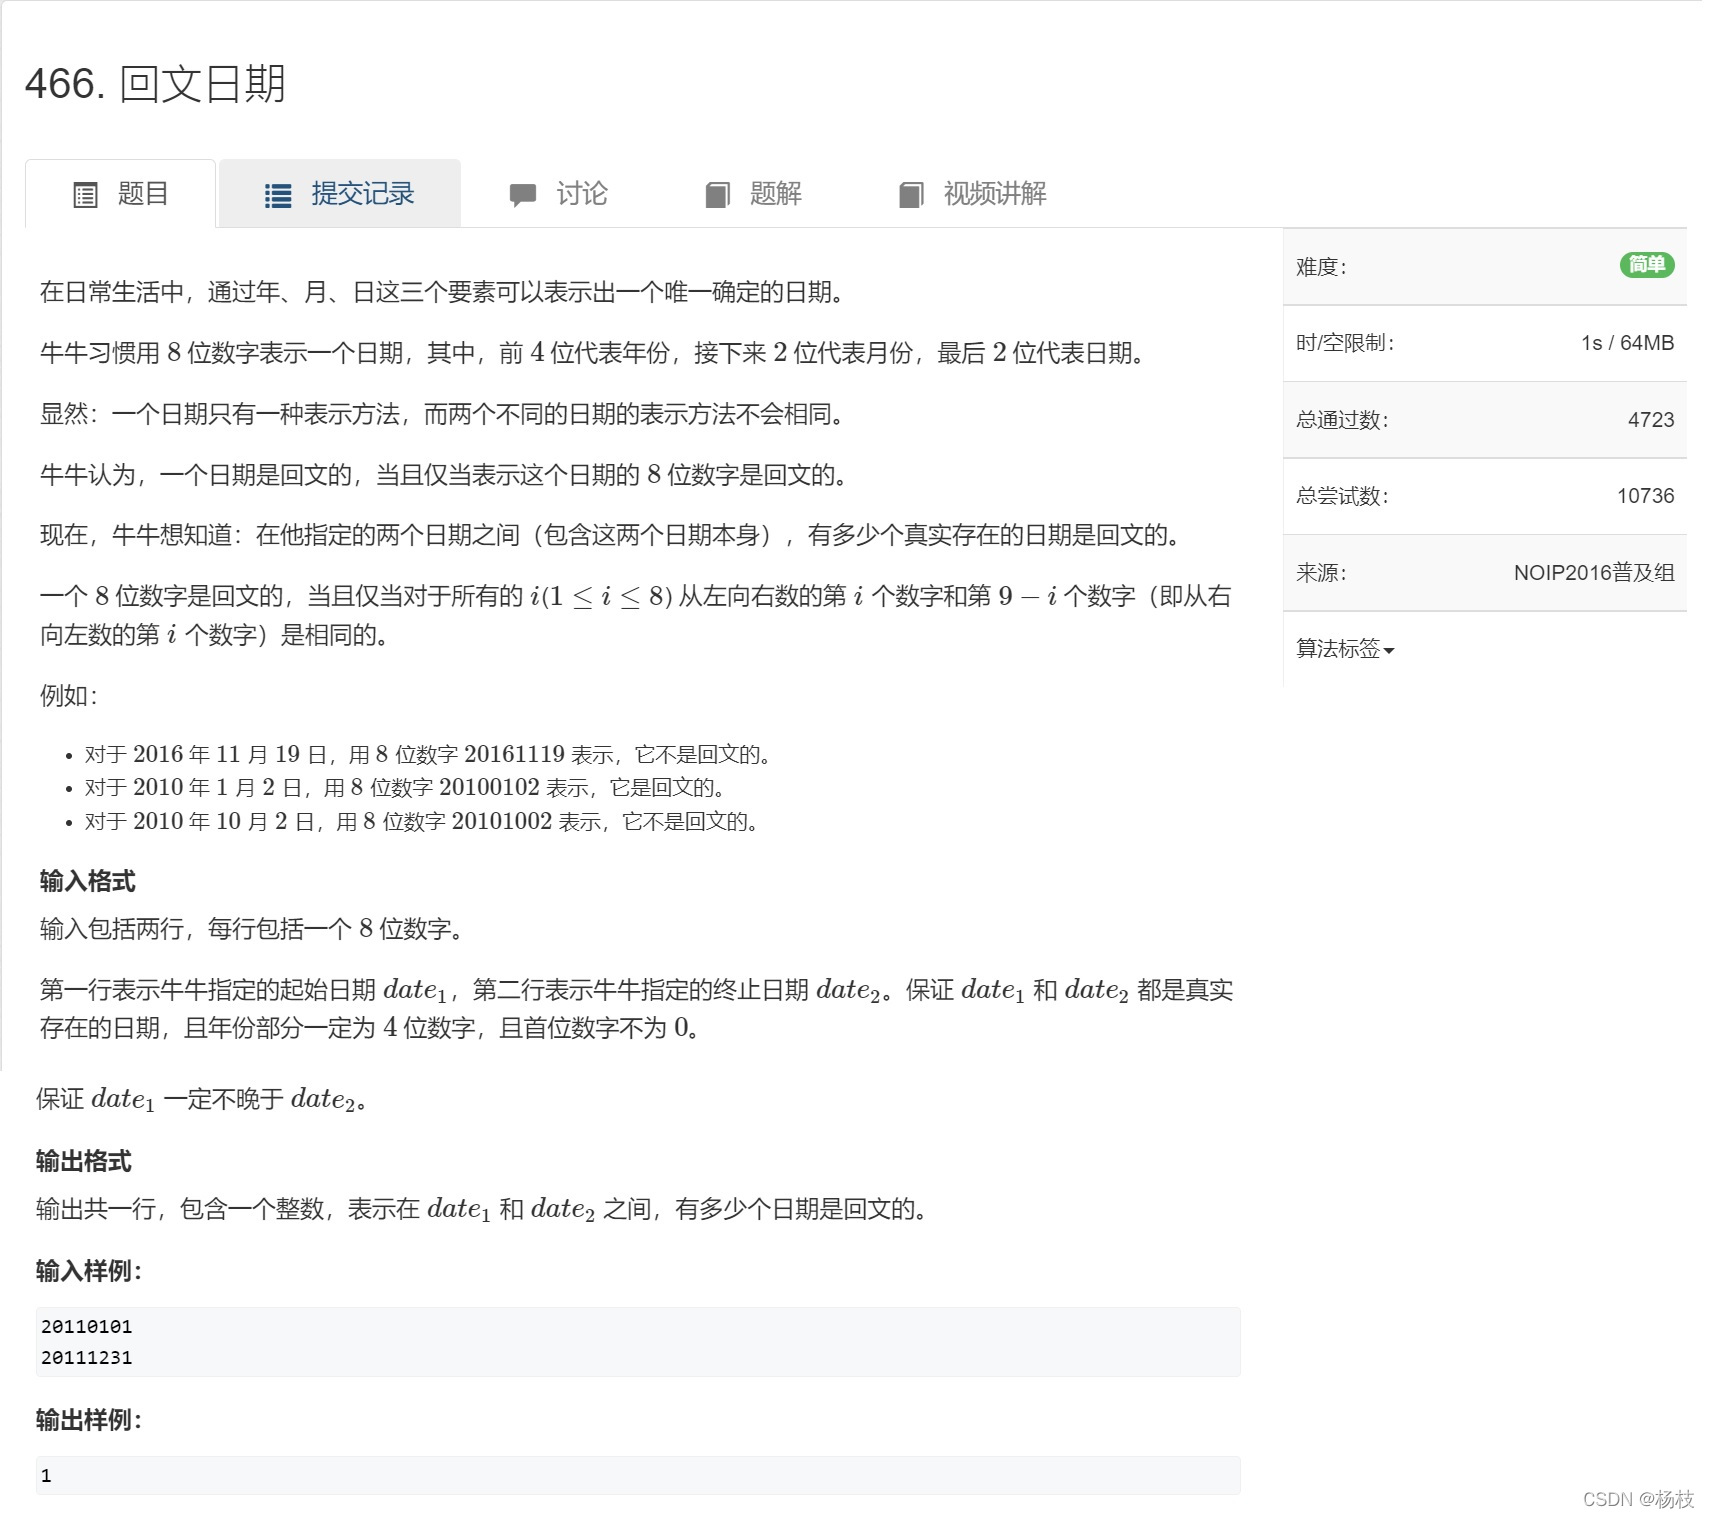Click the 总尝试数 label
Viewport: 1710px width, 1518px height.
click(x=1342, y=496)
